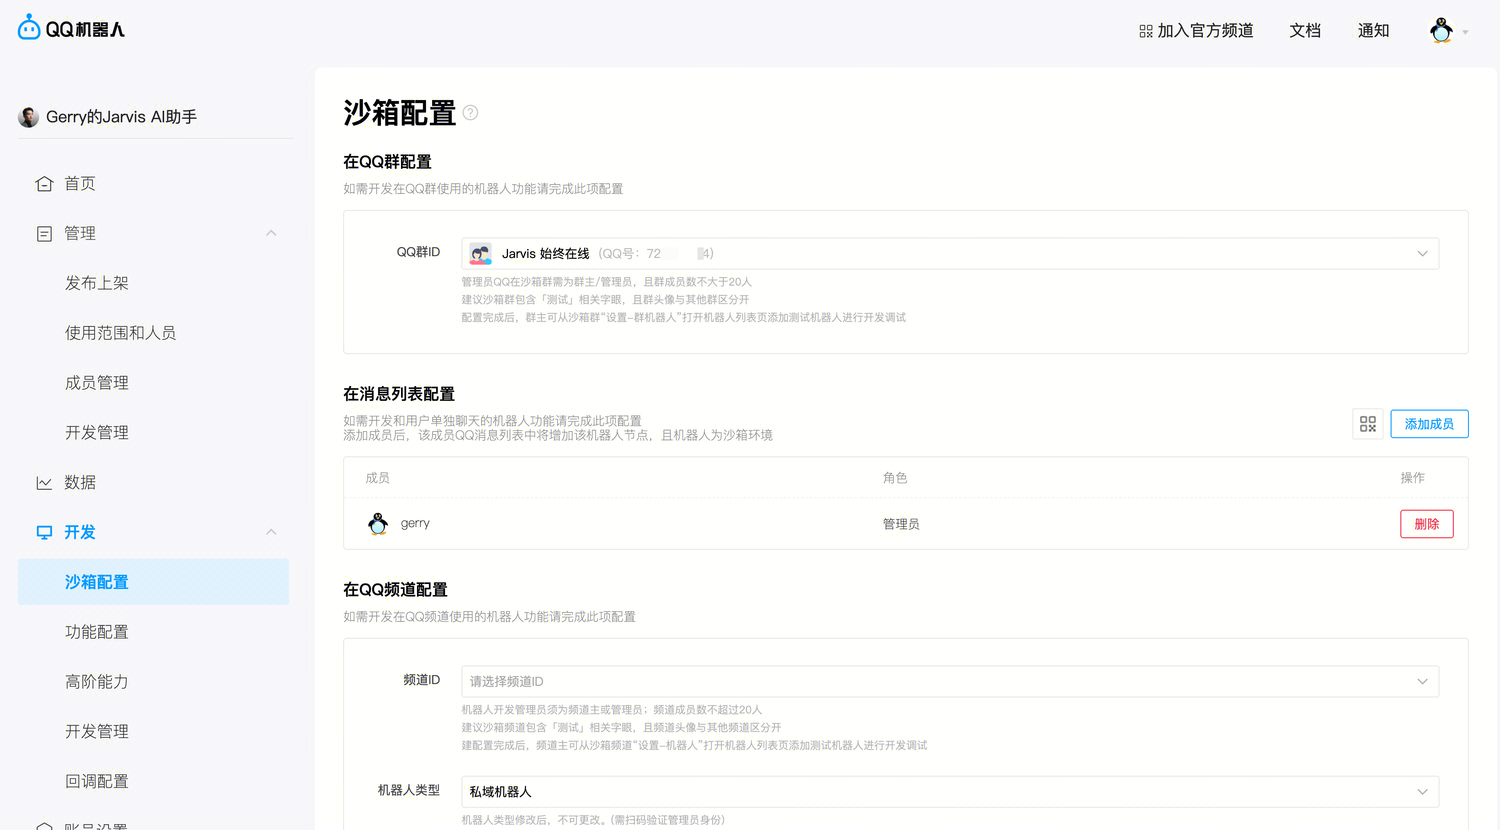The image size is (1500, 830).
Task: Click the help question mark beside 沙箱配置
Action: (470, 113)
